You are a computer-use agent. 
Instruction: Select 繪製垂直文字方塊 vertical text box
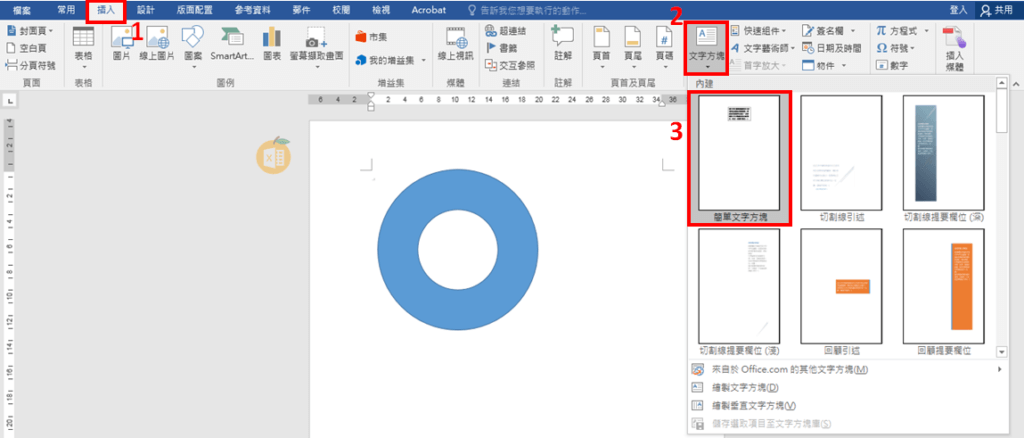[751, 405]
